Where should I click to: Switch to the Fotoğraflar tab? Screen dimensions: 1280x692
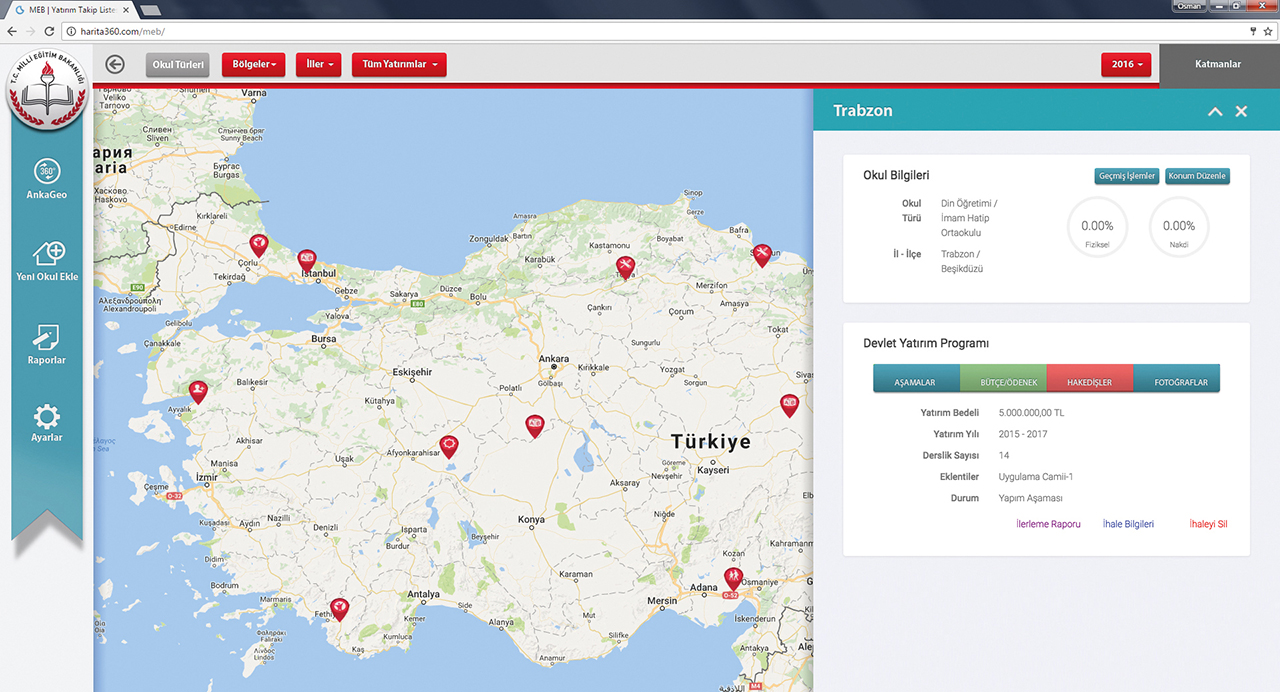[1180, 382]
